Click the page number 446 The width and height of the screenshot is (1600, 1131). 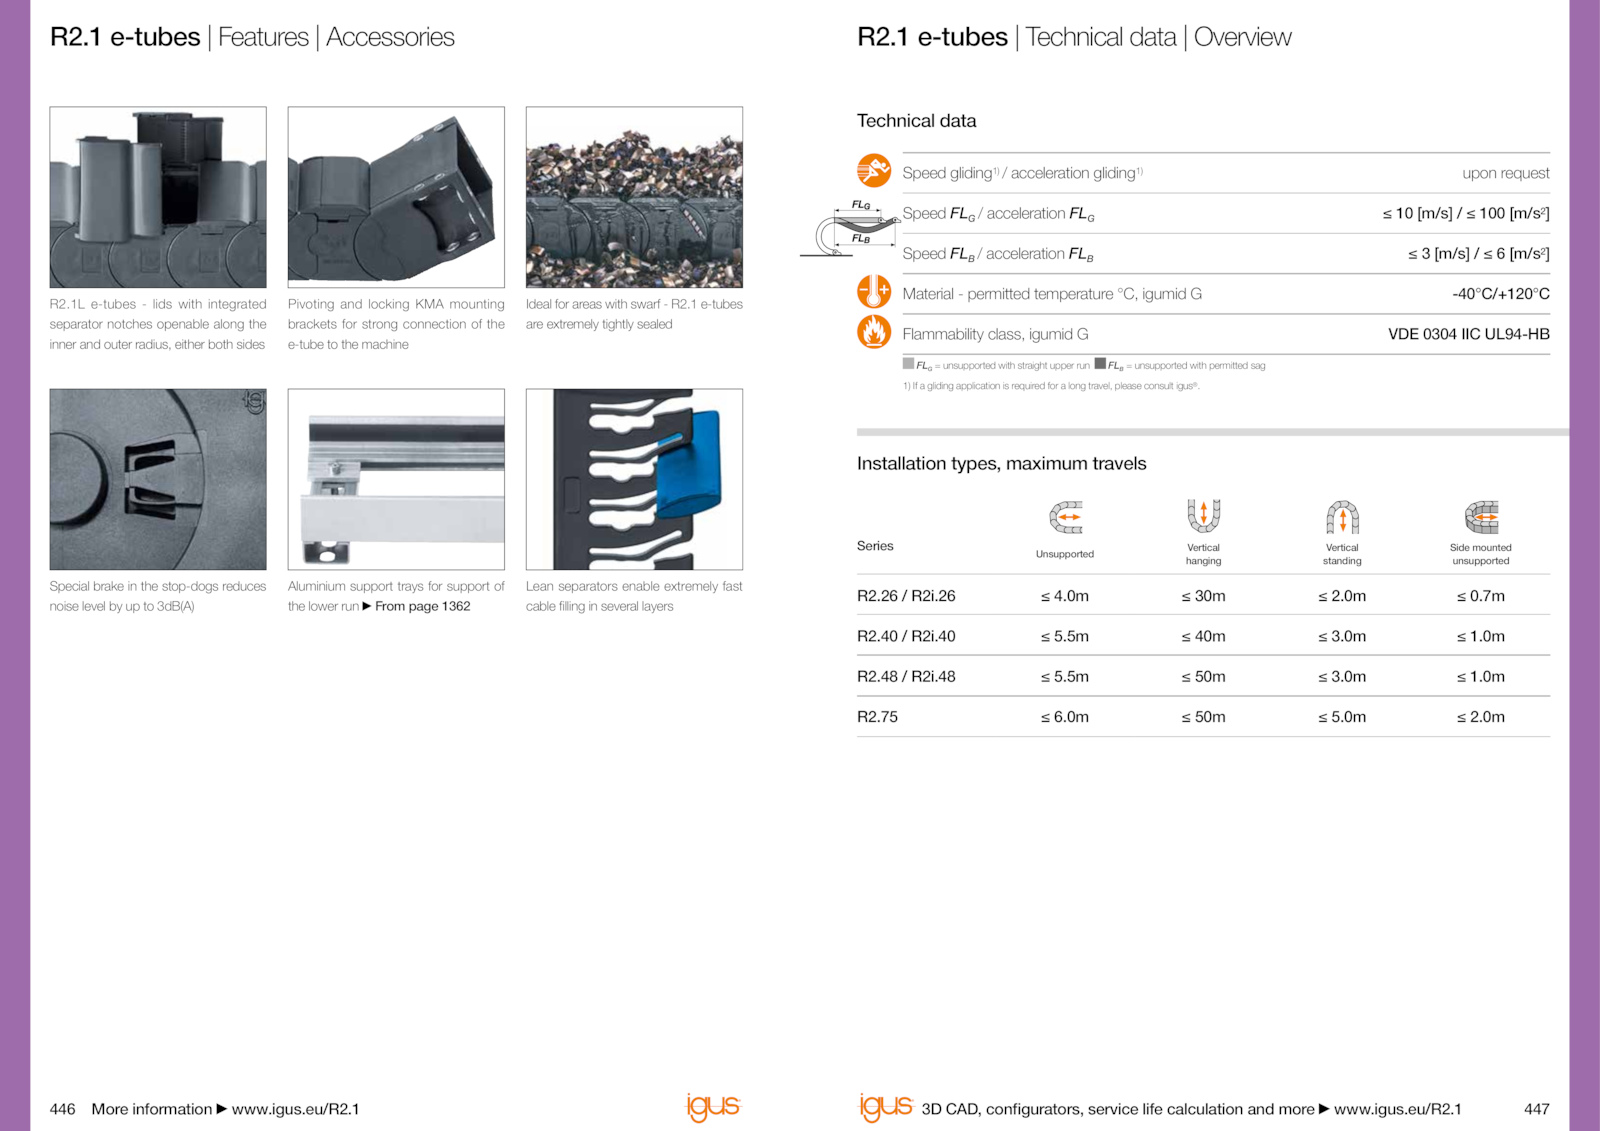point(62,1109)
